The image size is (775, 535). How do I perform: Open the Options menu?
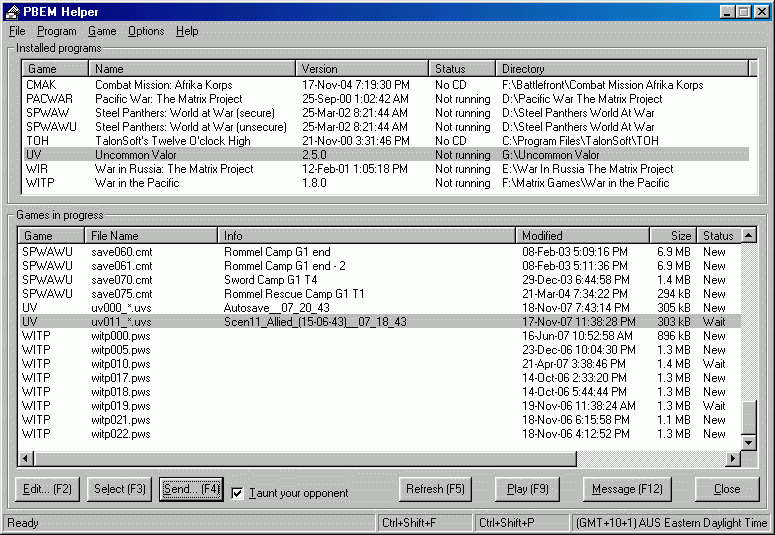(146, 31)
